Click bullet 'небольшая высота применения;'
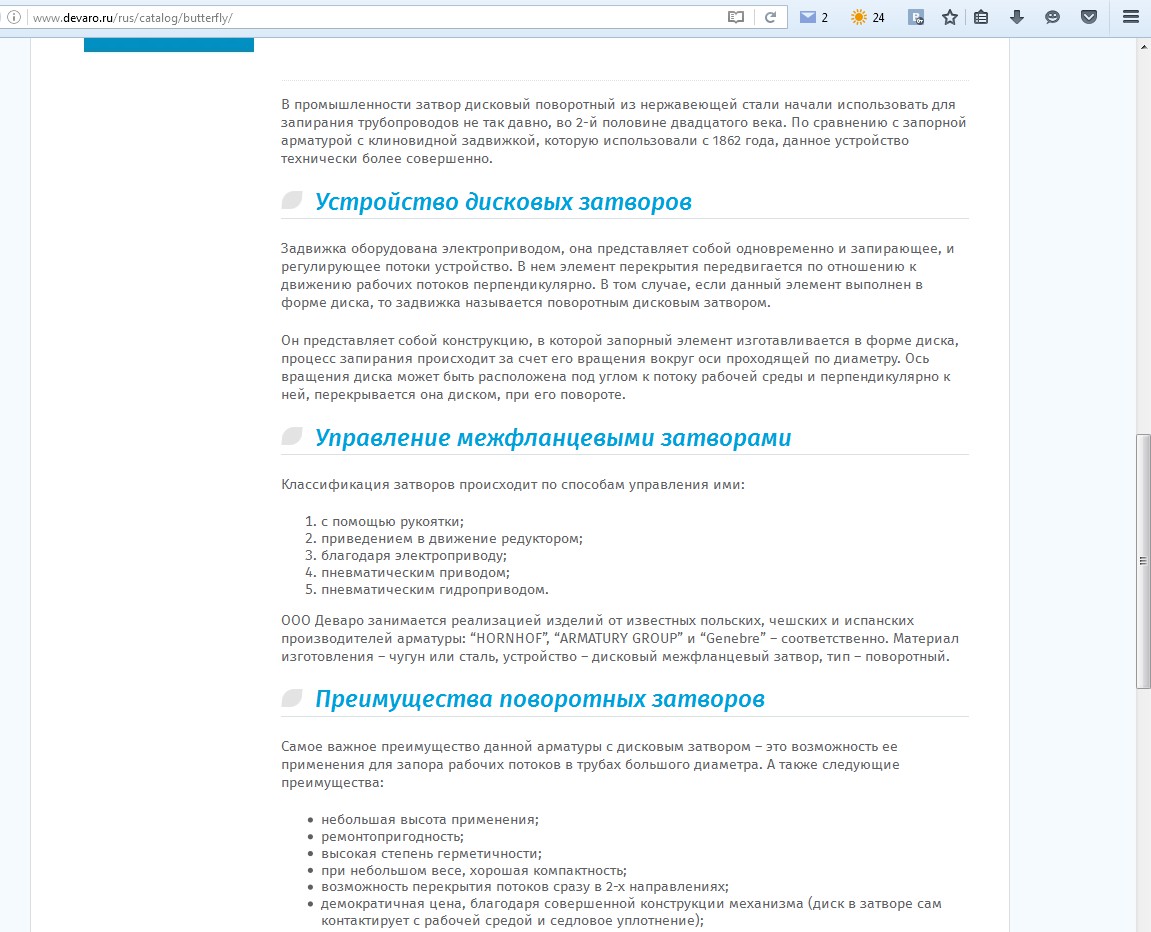This screenshot has height=932, width=1151. tap(429, 820)
